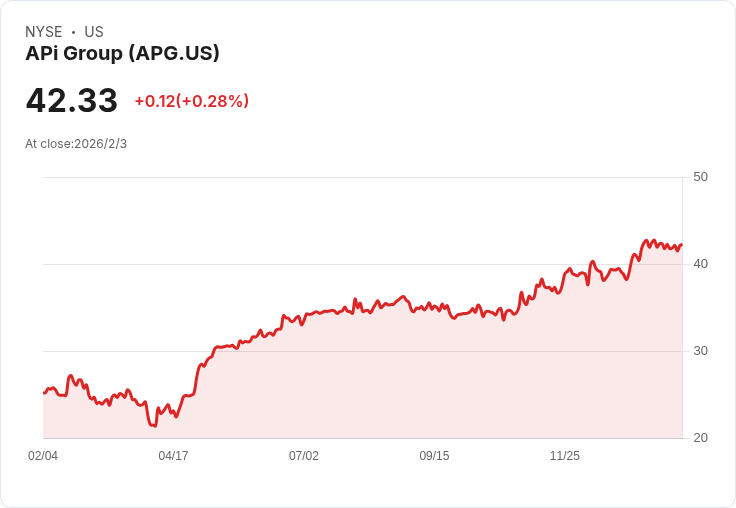Screen dimensions: 736x508
Task: Click the leftmost start of the price line
Action: (x=44, y=393)
